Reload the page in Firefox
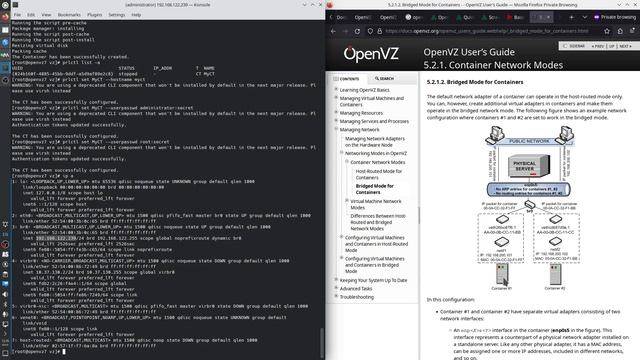The width and height of the screenshot is (640, 360). tap(358, 31)
